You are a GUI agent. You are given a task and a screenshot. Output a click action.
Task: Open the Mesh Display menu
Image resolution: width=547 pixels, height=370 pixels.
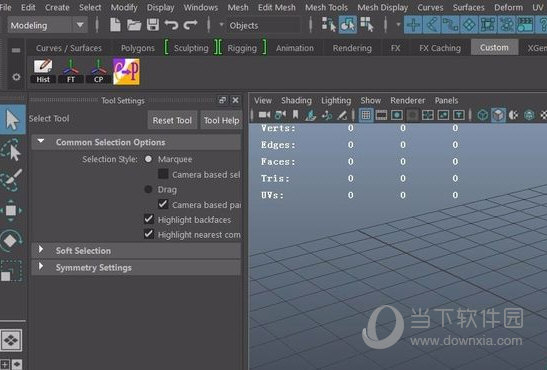click(x=383, y=7)
